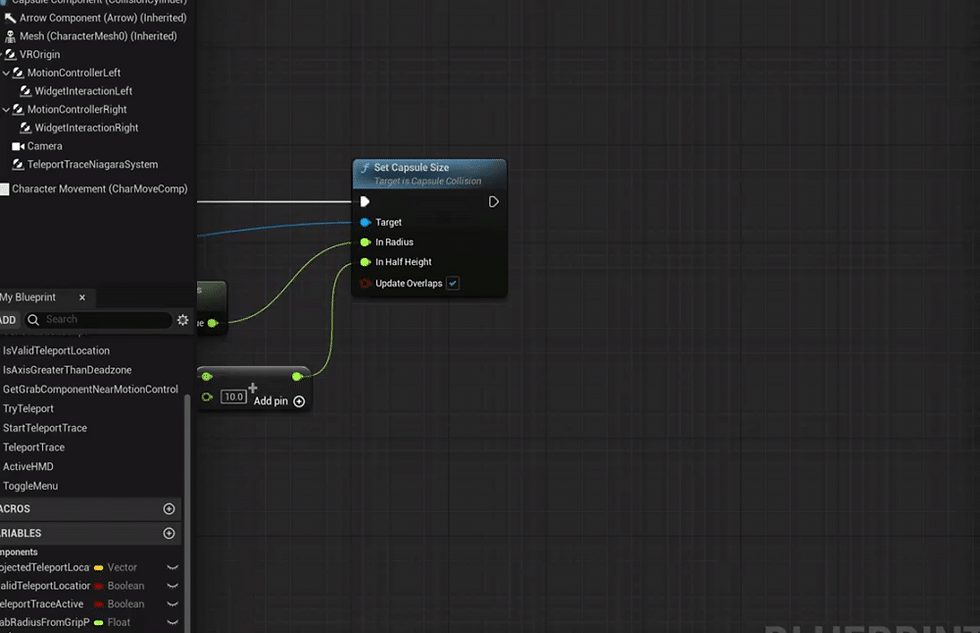Add a new macro with plus icon
The height and width of the screenshot is (633, 980).
pos(169,509)
